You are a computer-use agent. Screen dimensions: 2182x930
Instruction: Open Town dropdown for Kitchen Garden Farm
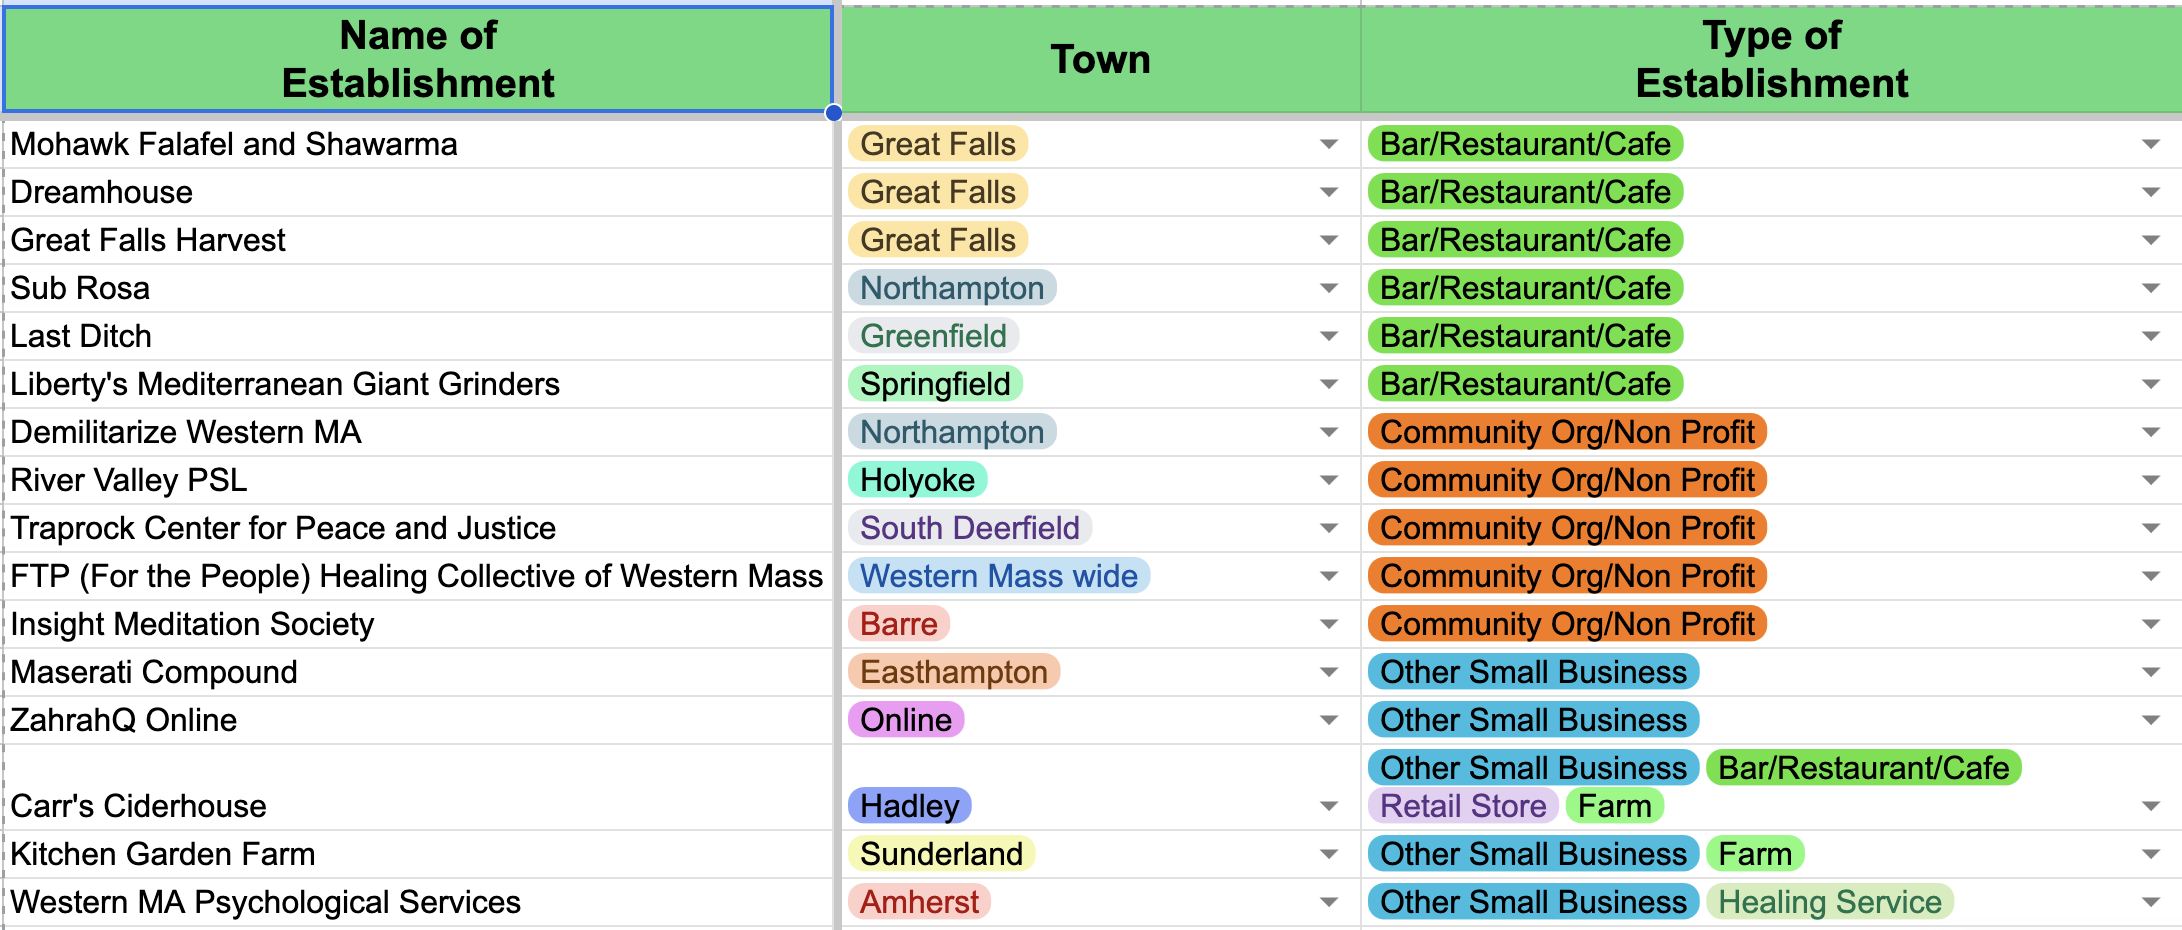coord(1329,854)
